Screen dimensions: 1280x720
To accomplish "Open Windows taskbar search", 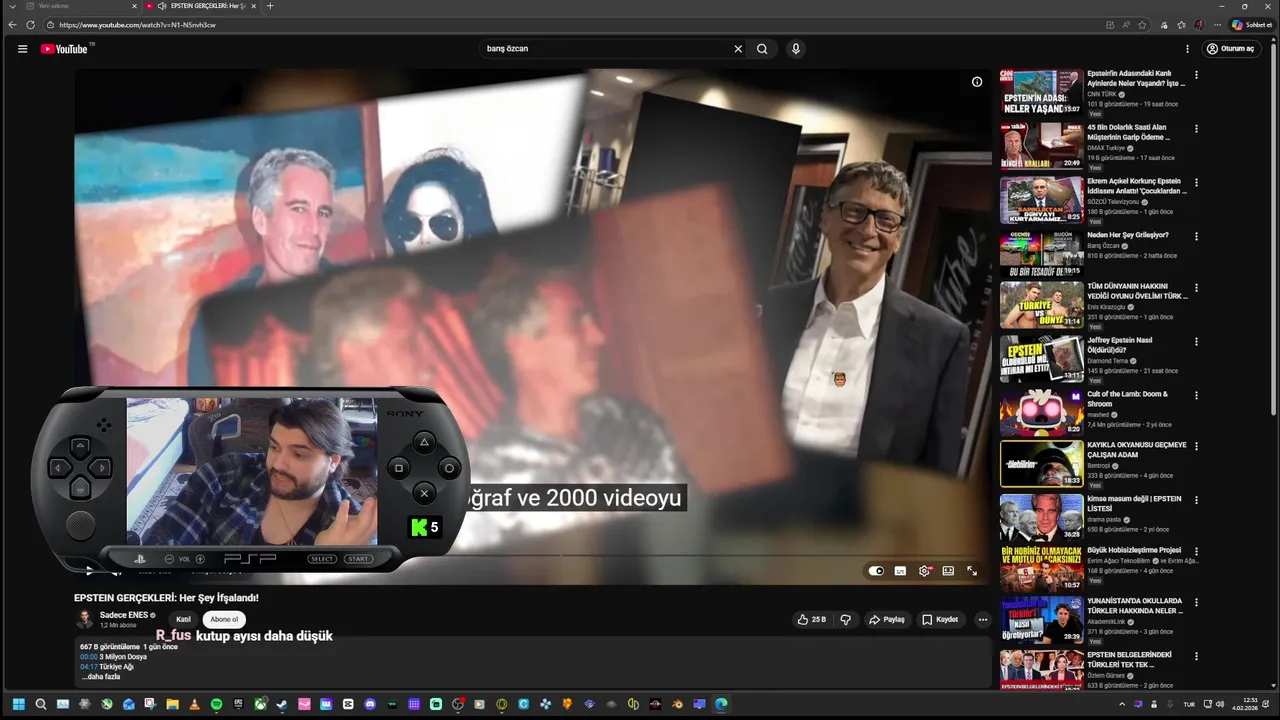I will tap(40, 704).
